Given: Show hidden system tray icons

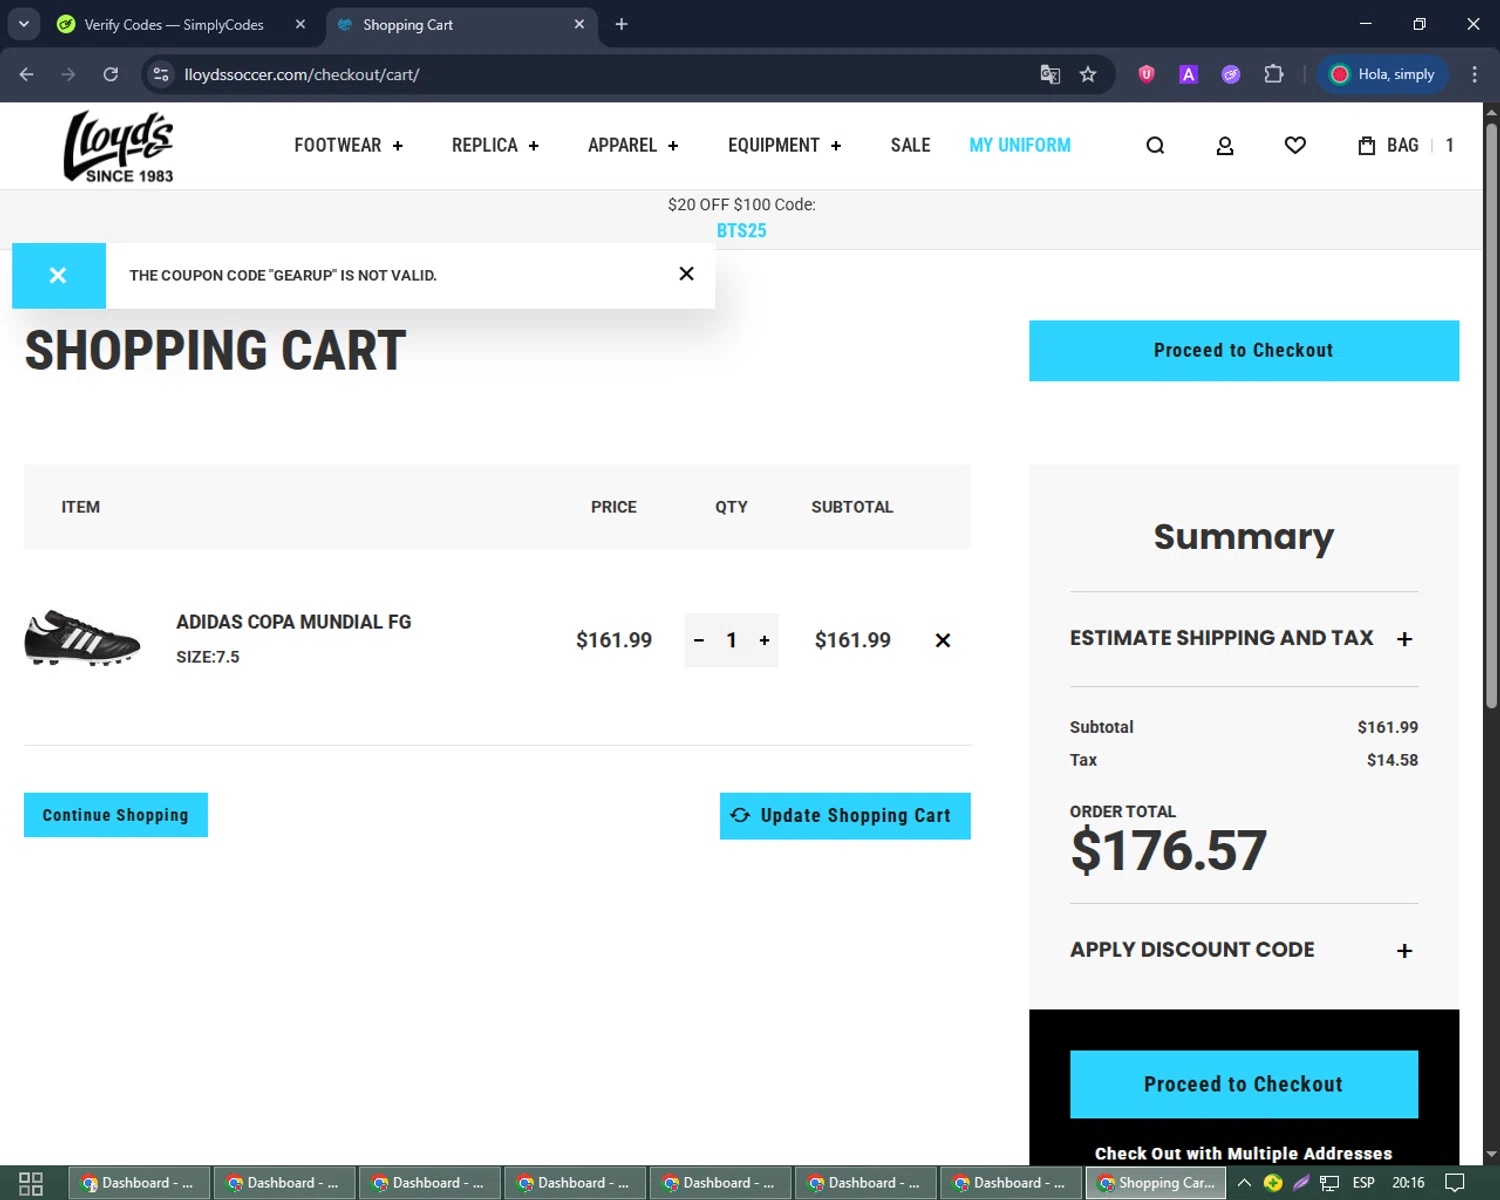Looking at the screenshot, I should click(1244, 1183).
